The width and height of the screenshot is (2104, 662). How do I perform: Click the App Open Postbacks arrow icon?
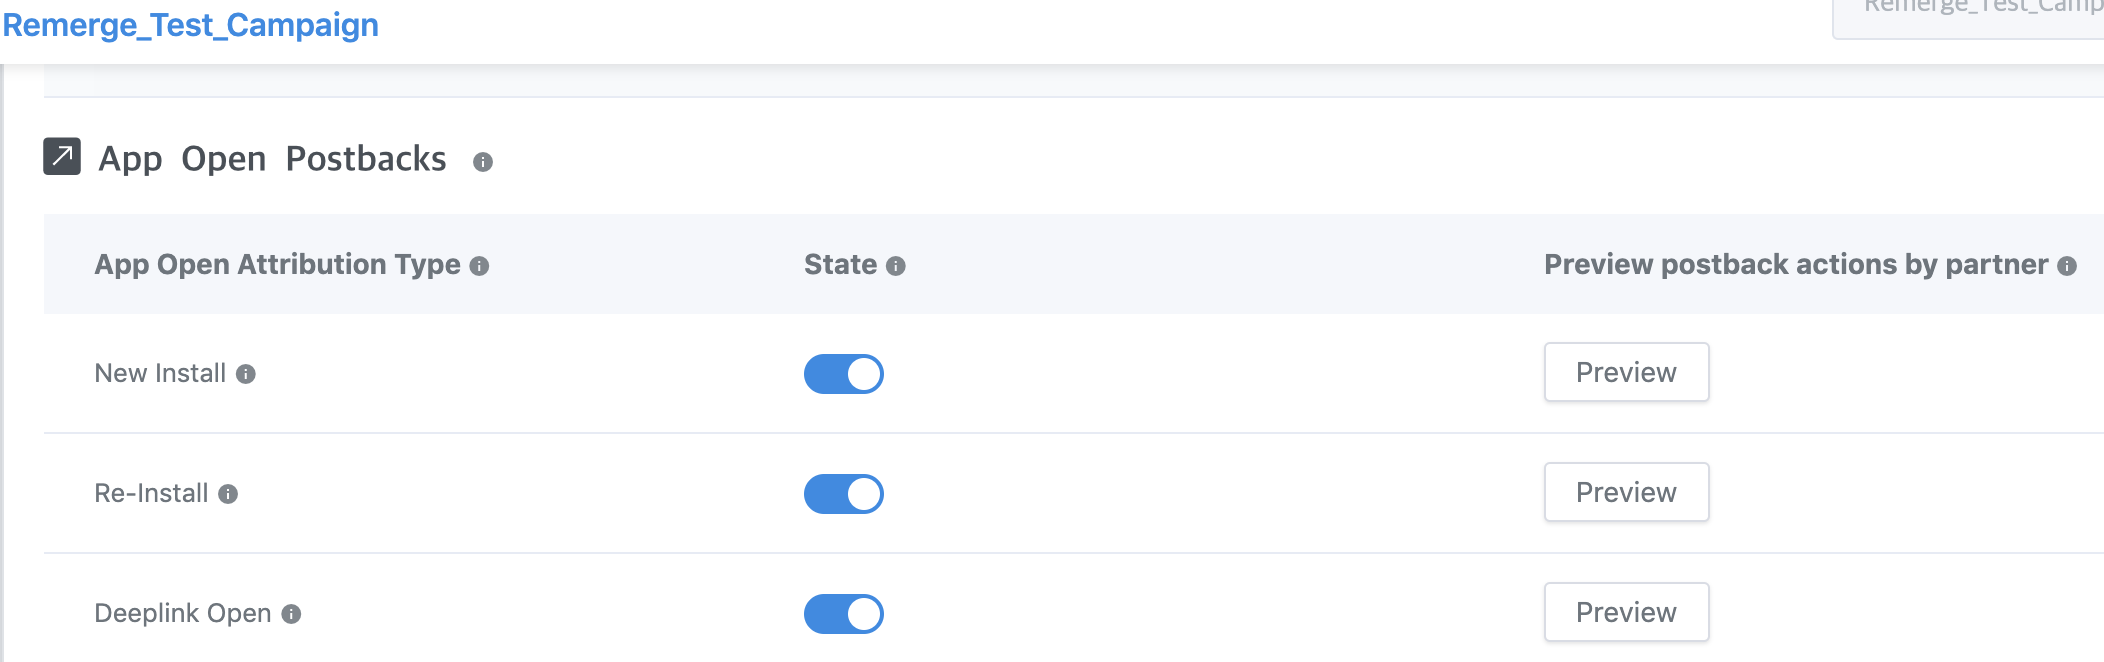coord(62,156)
